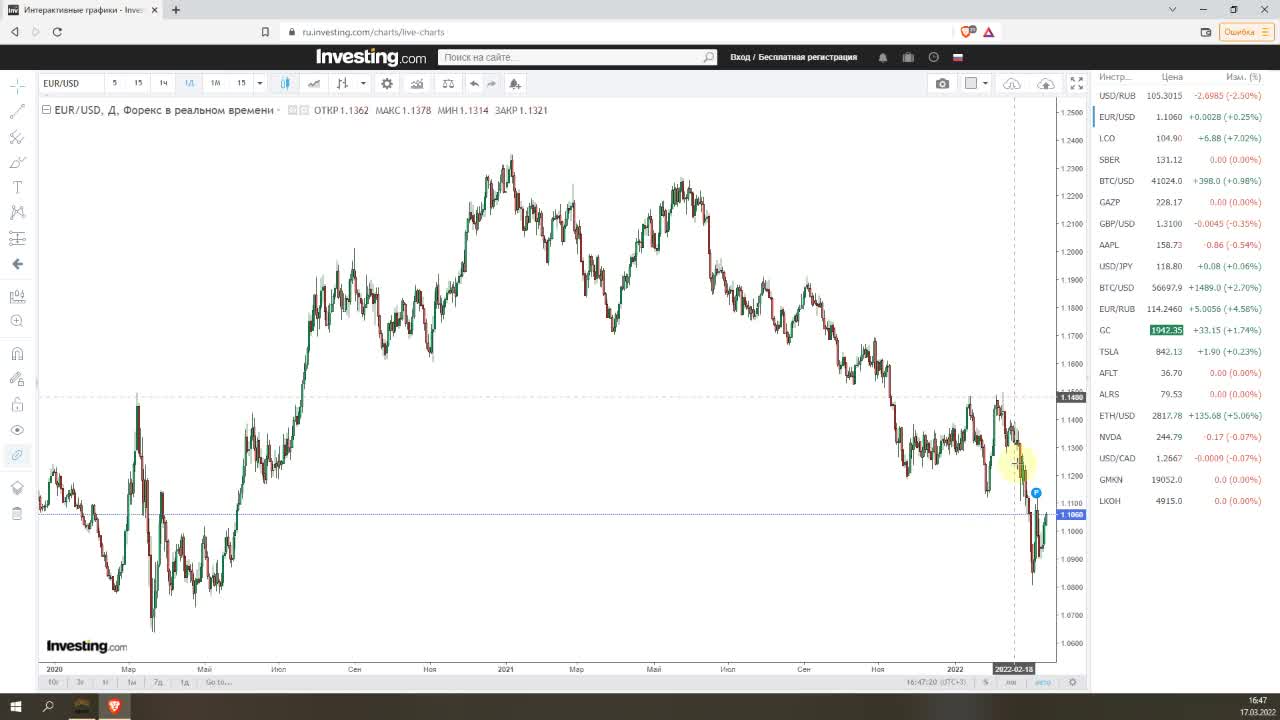Toggle the drawing sync link icon
1280x720 pixels.
click(x=17, y=455)
